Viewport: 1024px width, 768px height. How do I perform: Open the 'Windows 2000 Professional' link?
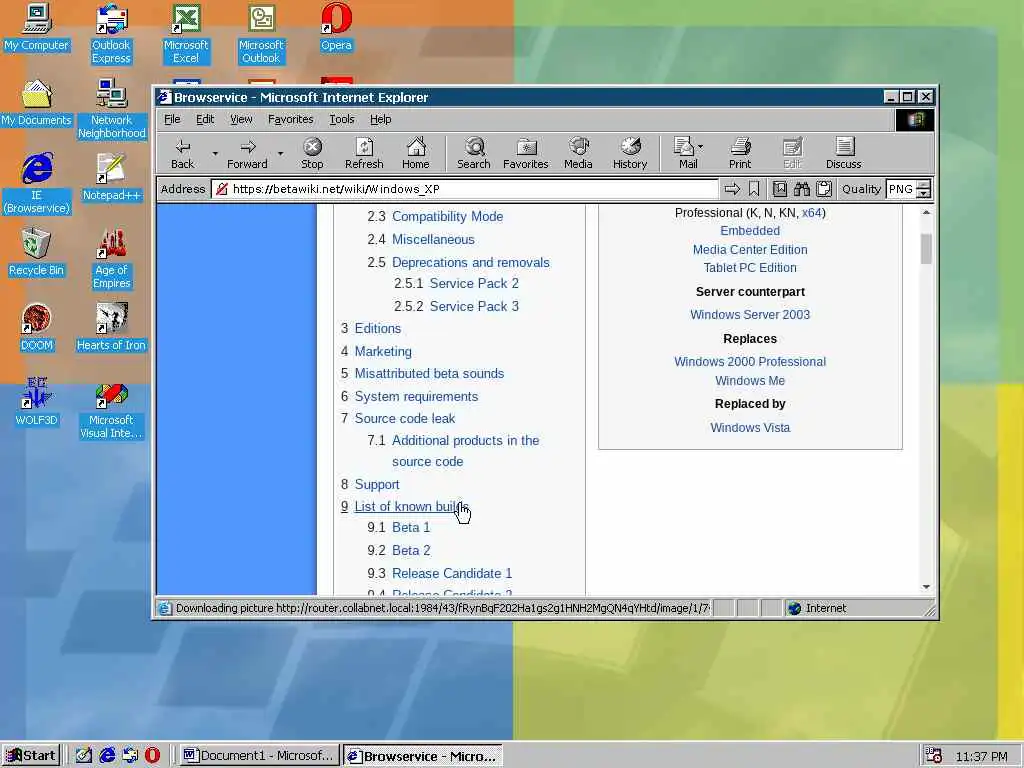(x=750, y=362)
